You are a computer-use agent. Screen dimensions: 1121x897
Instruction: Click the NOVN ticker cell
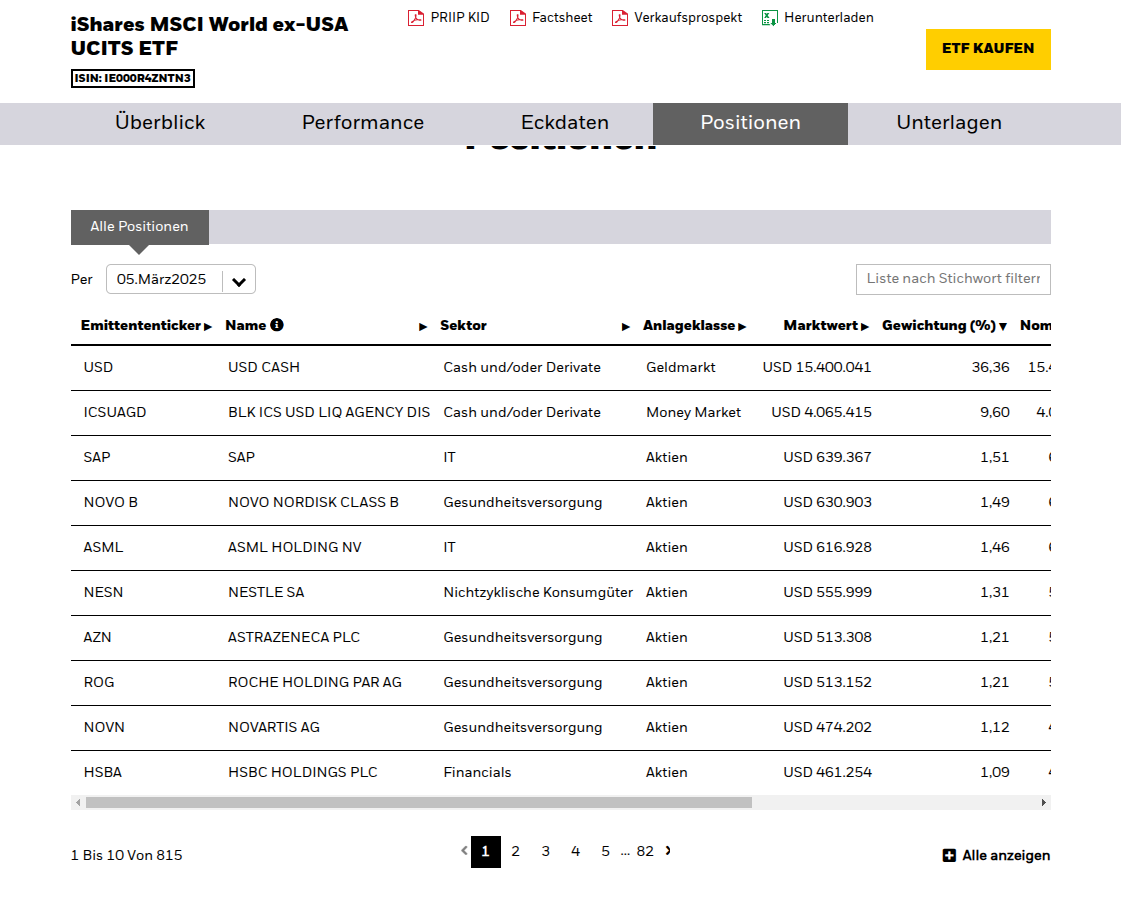pyautogui.click(x=104, y=728)
